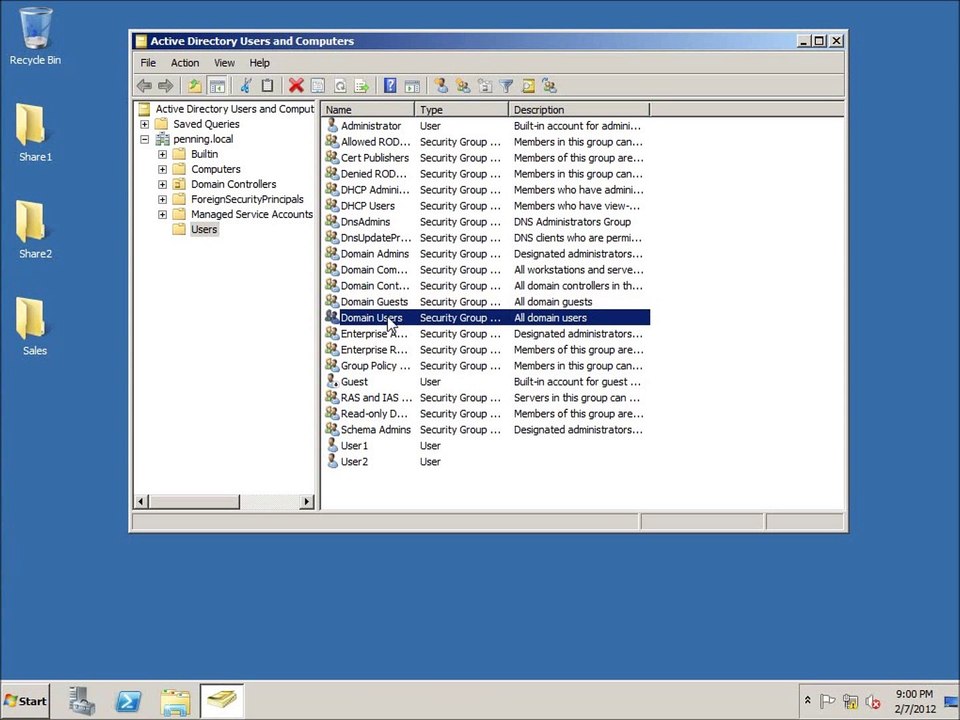Click the action pane show/hide icon
The width and height of the screenshot is (960, 720).
pos(412,86)
